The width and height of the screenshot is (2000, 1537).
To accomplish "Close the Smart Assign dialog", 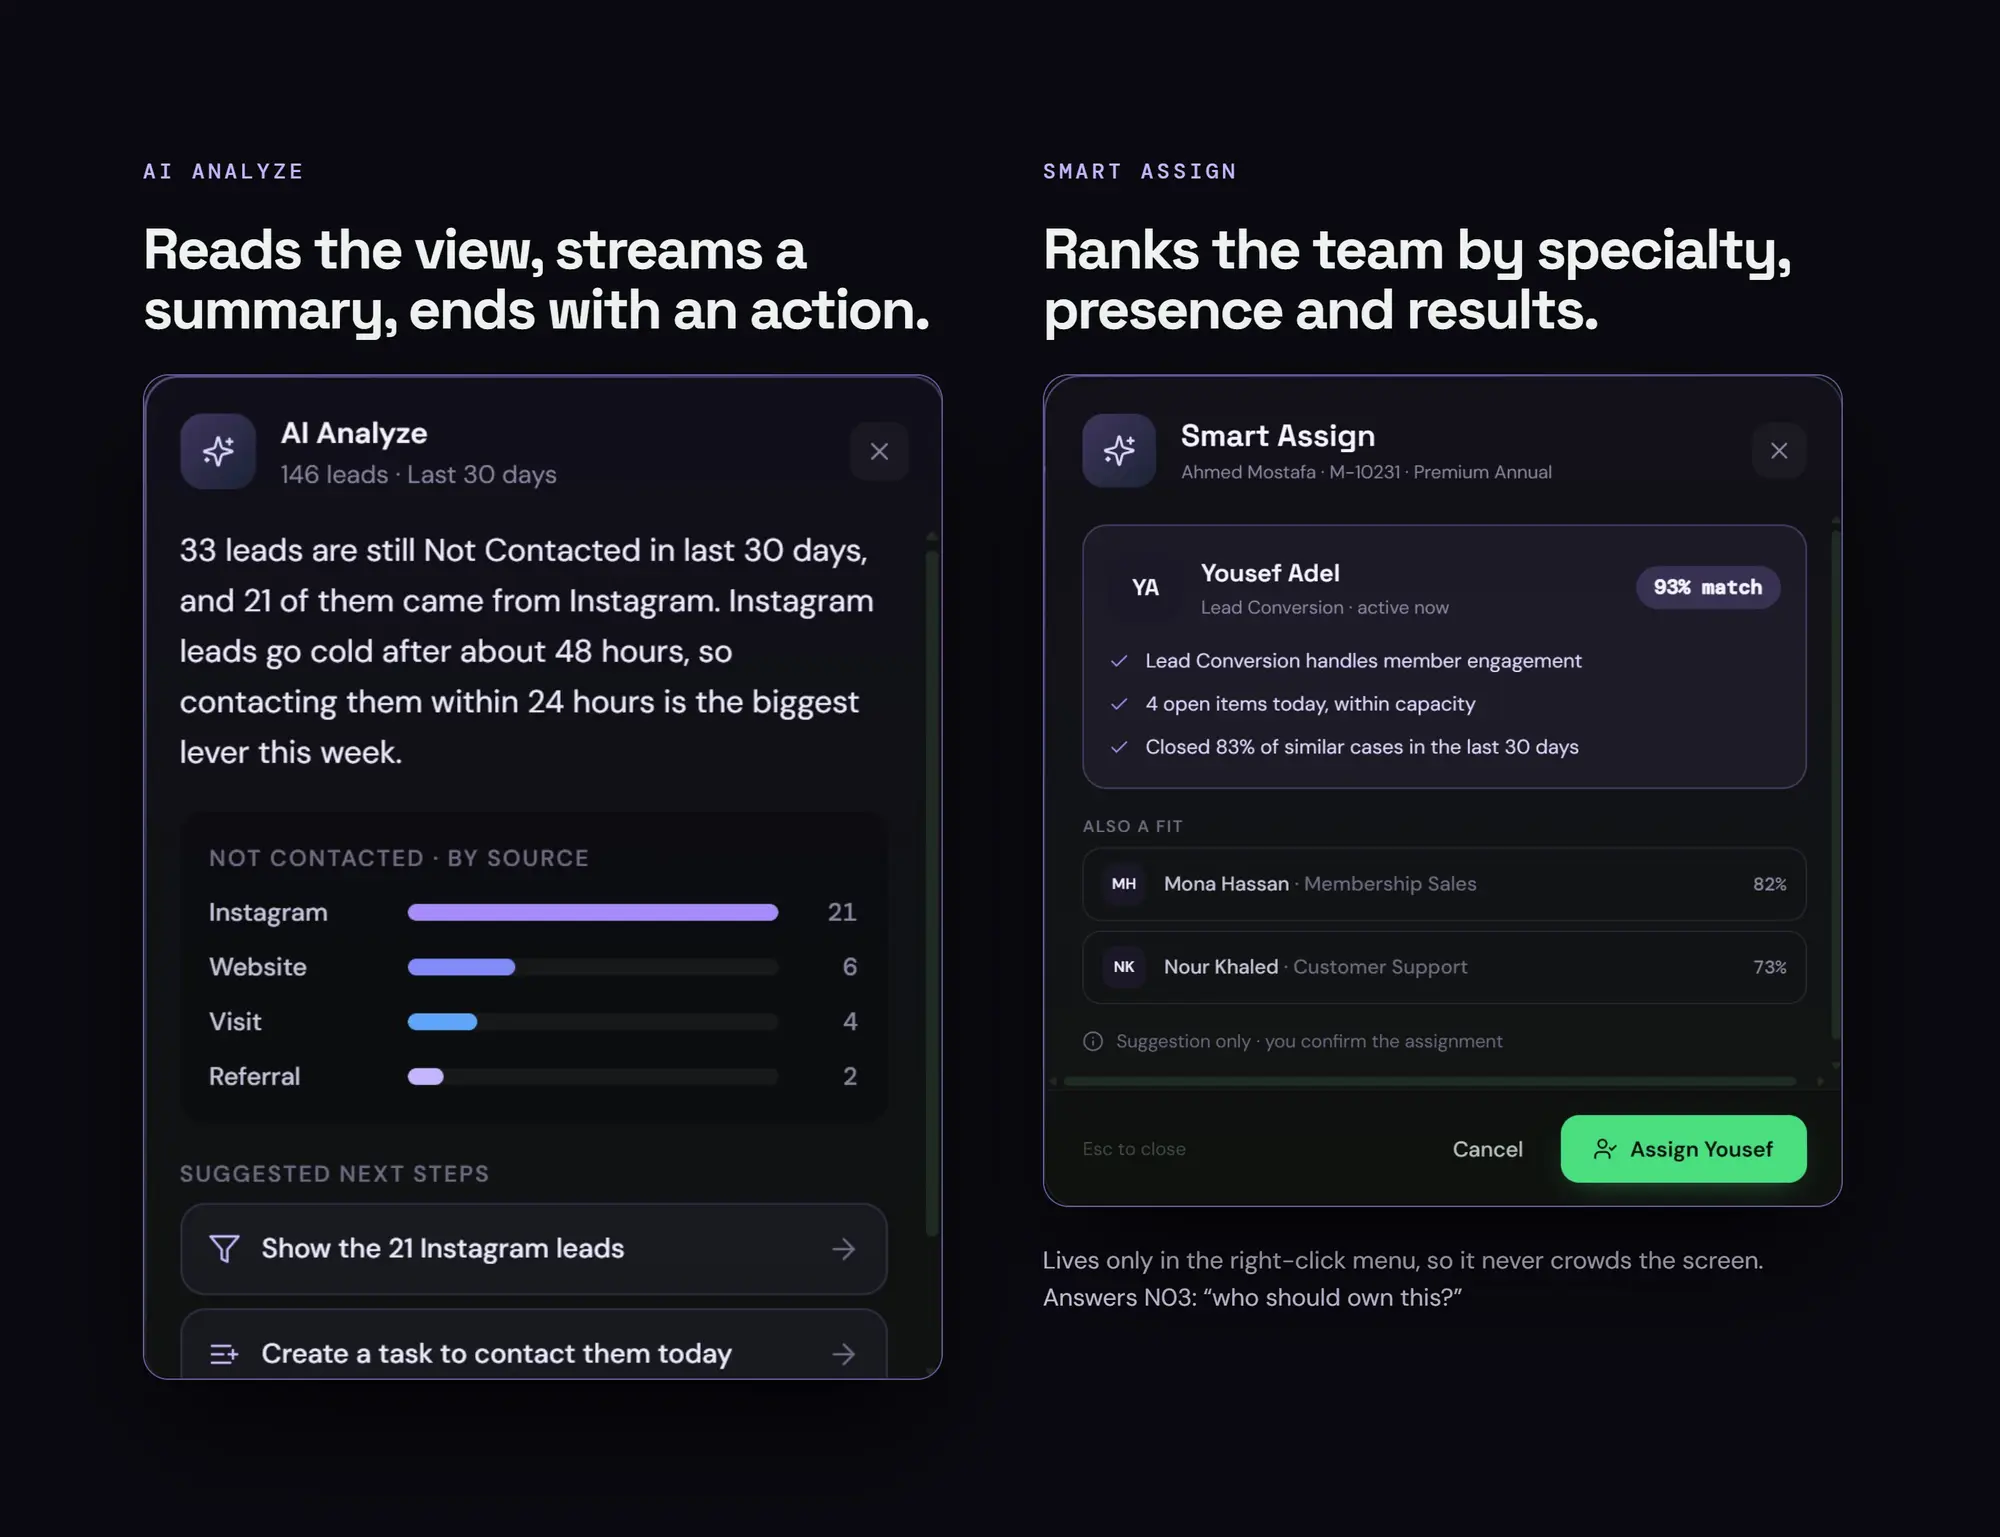I will point(1779,451).
